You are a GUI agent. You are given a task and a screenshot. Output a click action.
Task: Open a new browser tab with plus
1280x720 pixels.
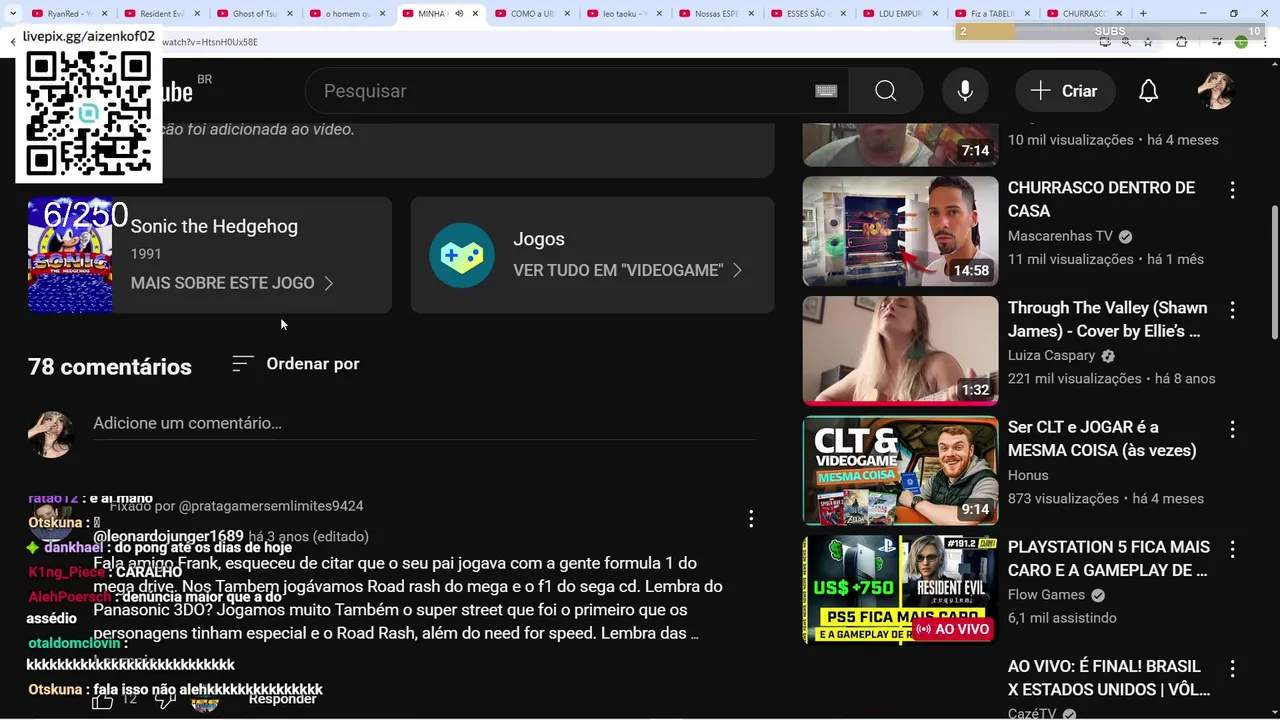pos(1143,14)
